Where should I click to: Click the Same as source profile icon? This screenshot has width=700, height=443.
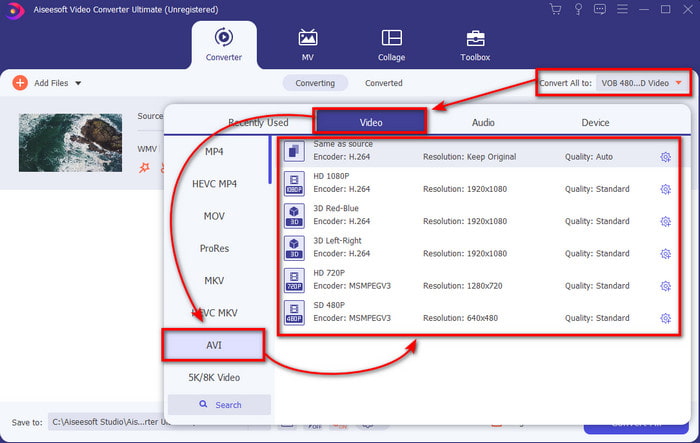coord(294,151)
